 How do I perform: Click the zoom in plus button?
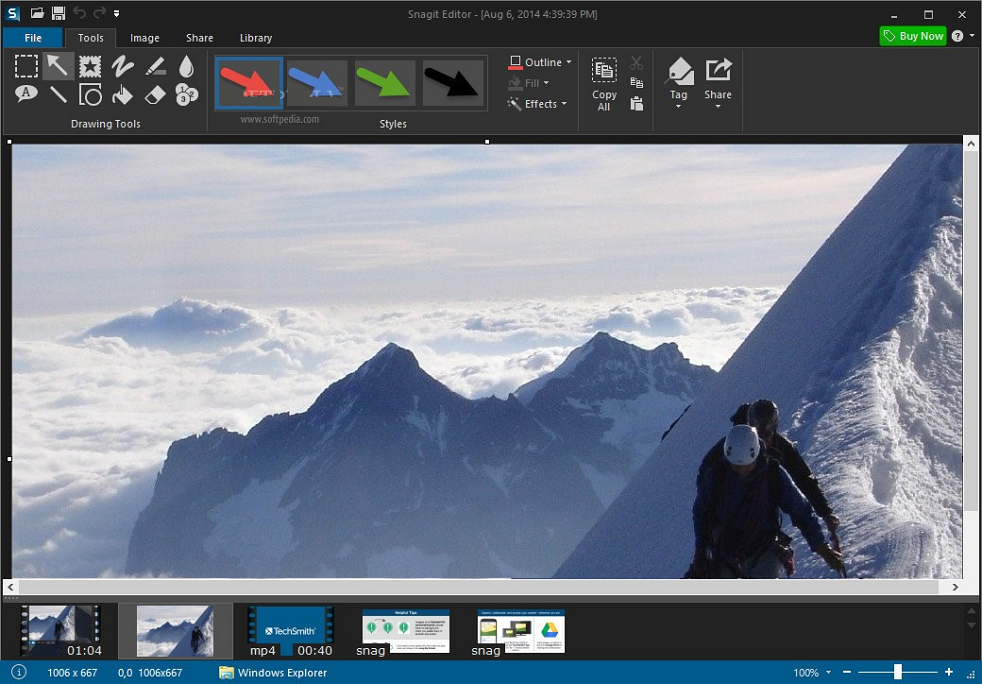coord(949,672)
